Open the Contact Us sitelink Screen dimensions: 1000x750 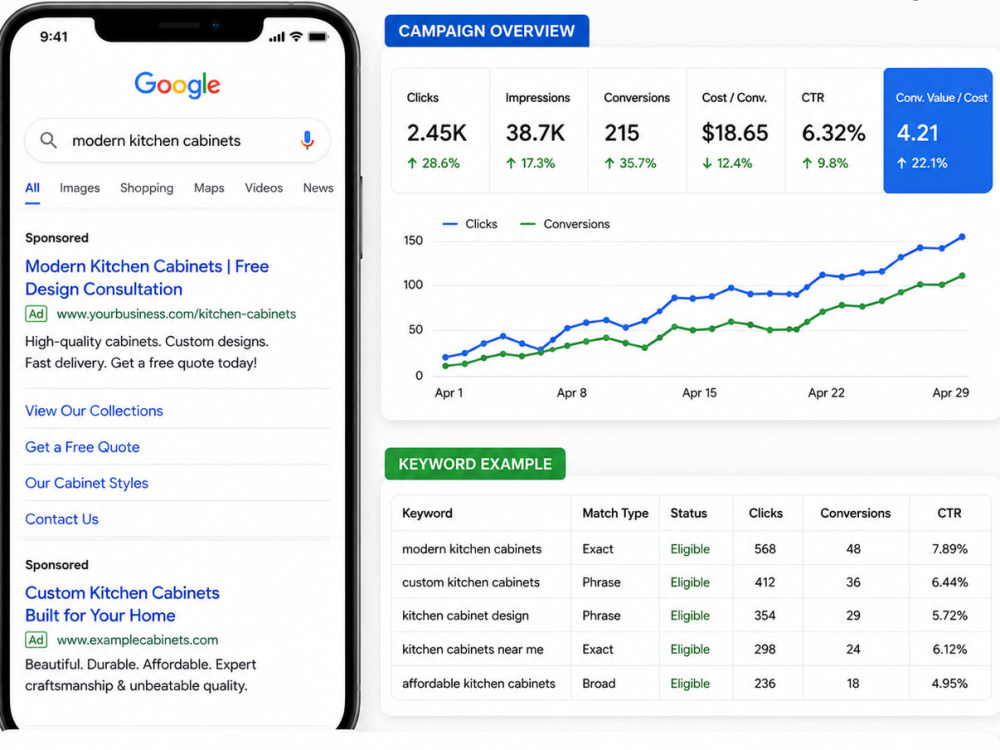click(x=62, y=519)
